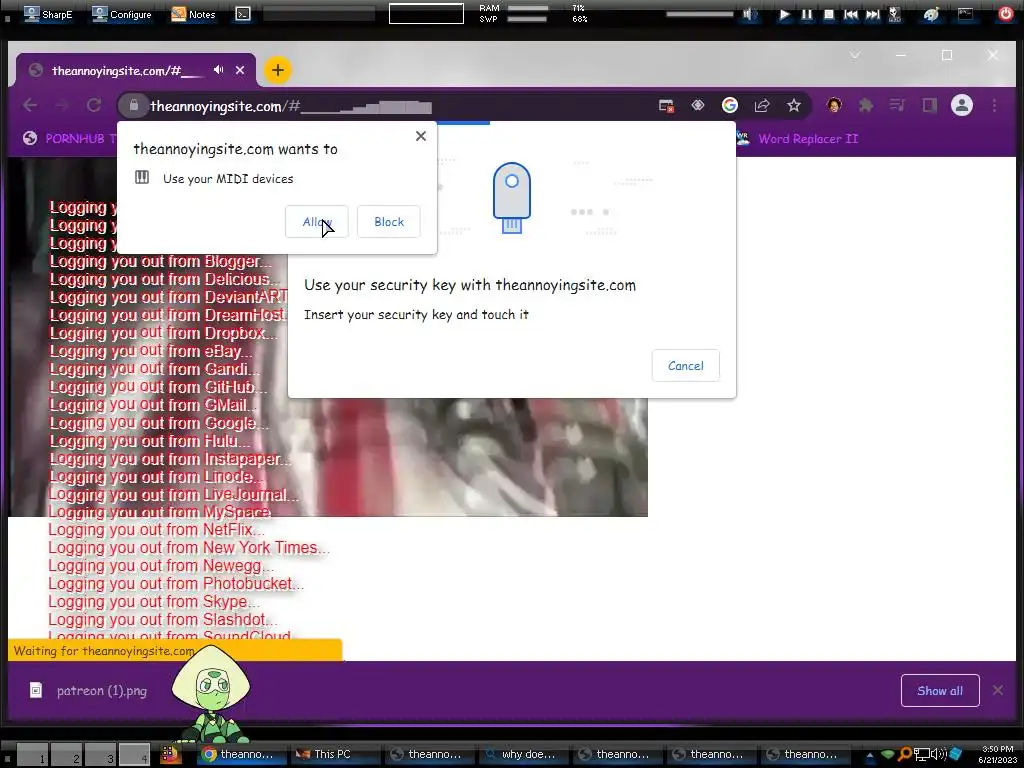The height and width of the screenshot is (768, 1024).
Task: Go back with the browser back arrow
Action: [30, 105]
